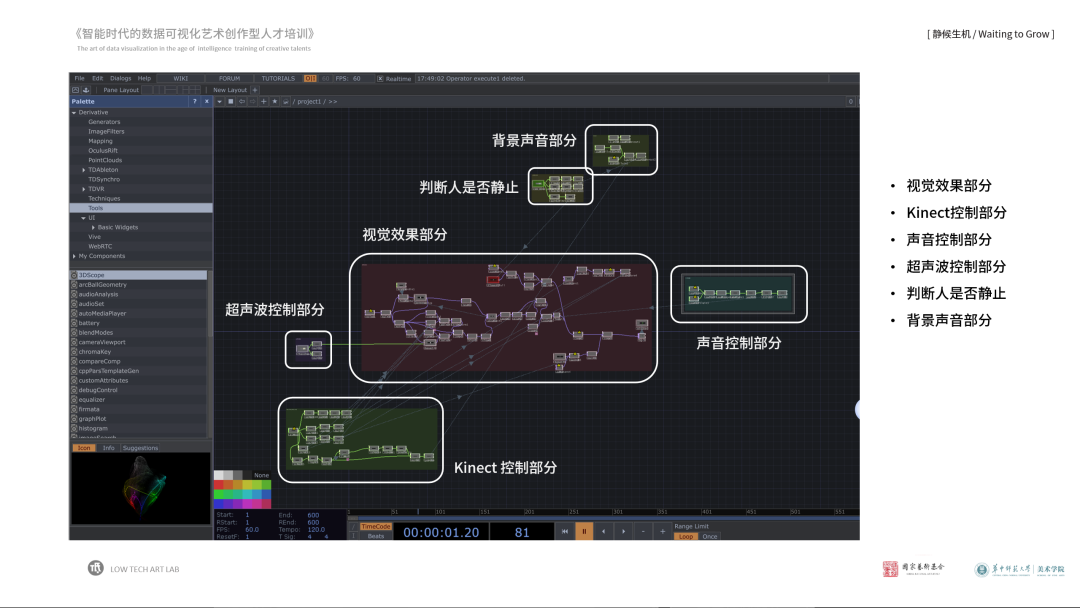Image resolution: width=1080 pixels, height=608 pixels.
Task: Step forward one frame with right arrow
Action: point(624,531)
